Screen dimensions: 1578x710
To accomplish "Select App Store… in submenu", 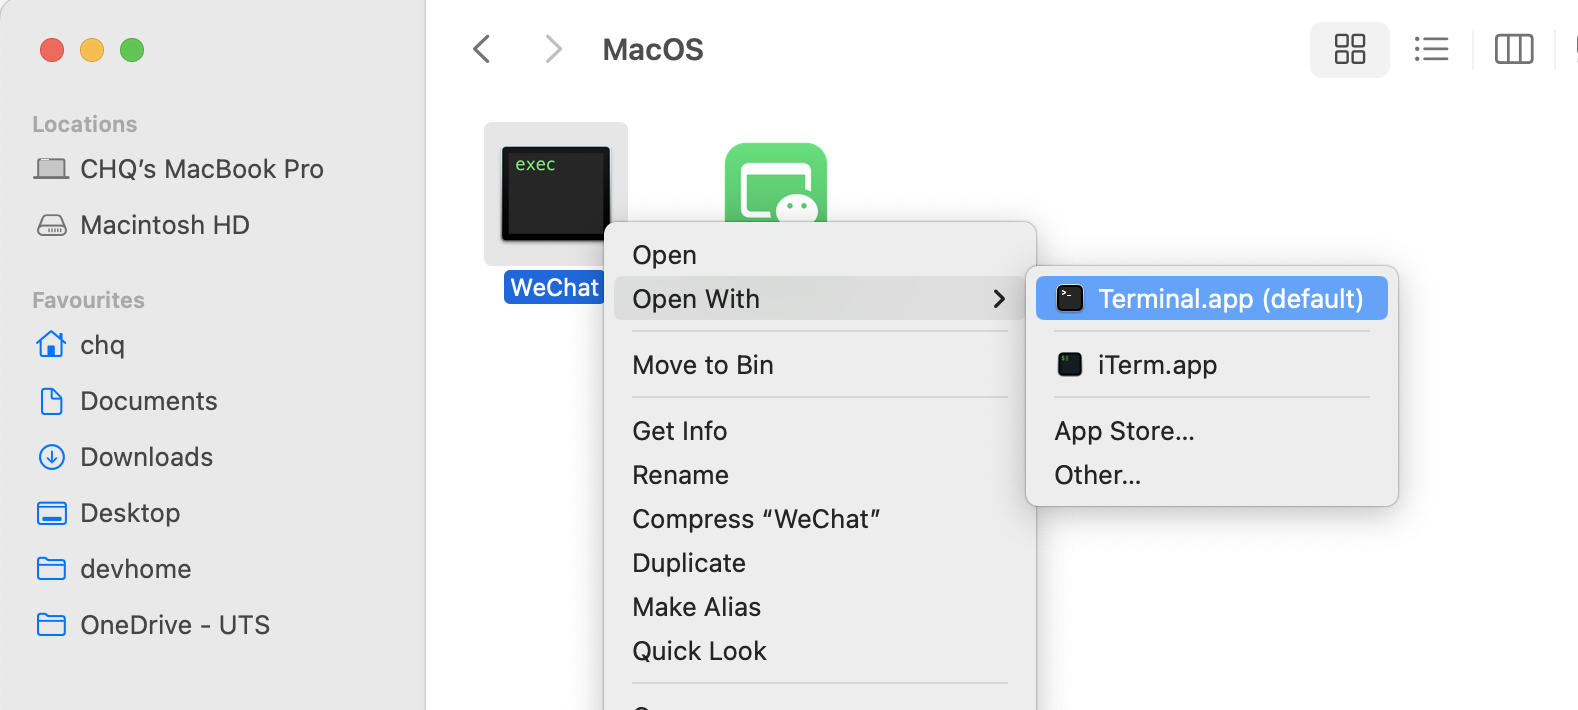I will (1124, 431).
